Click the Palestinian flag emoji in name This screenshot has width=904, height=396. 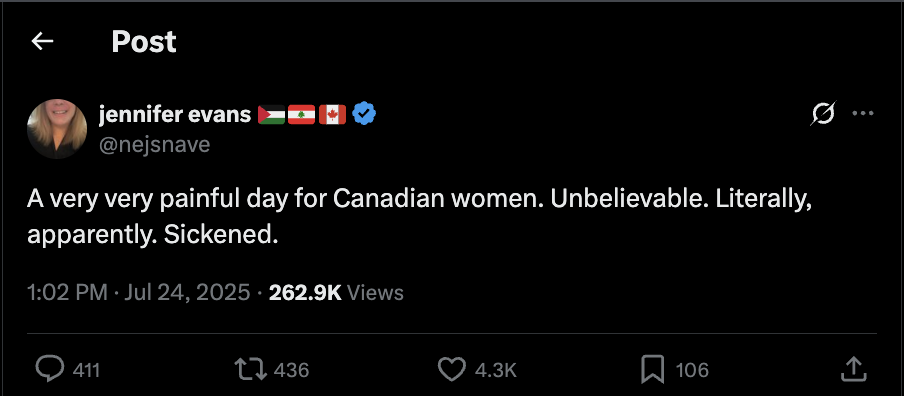271,115
